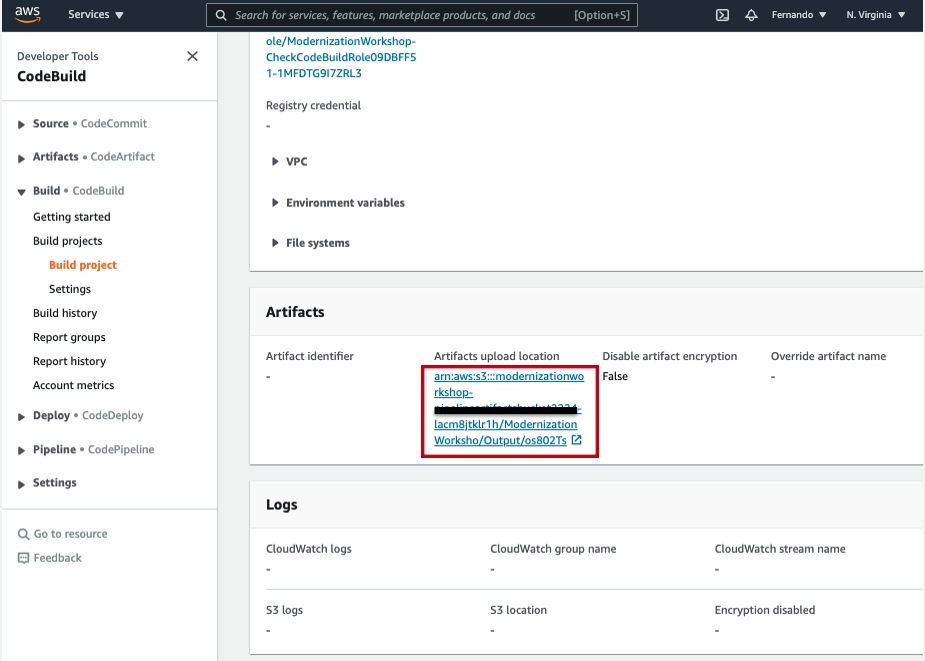925x661 pixels.
Task: Open the CheckCodeBuildRole service role link
Action: [x=341, y=57]
